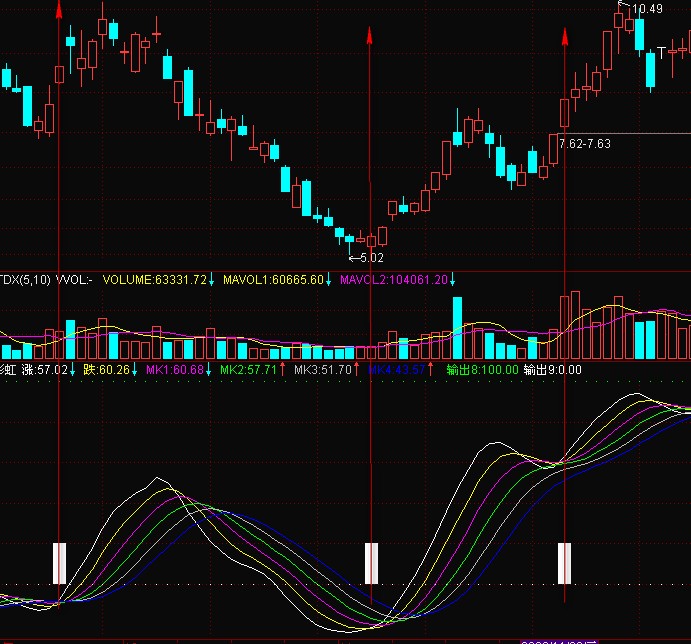Select the 7.62-7.63 price level label
This screenshot has height=644, width=691.
click(x=585, y=144)
